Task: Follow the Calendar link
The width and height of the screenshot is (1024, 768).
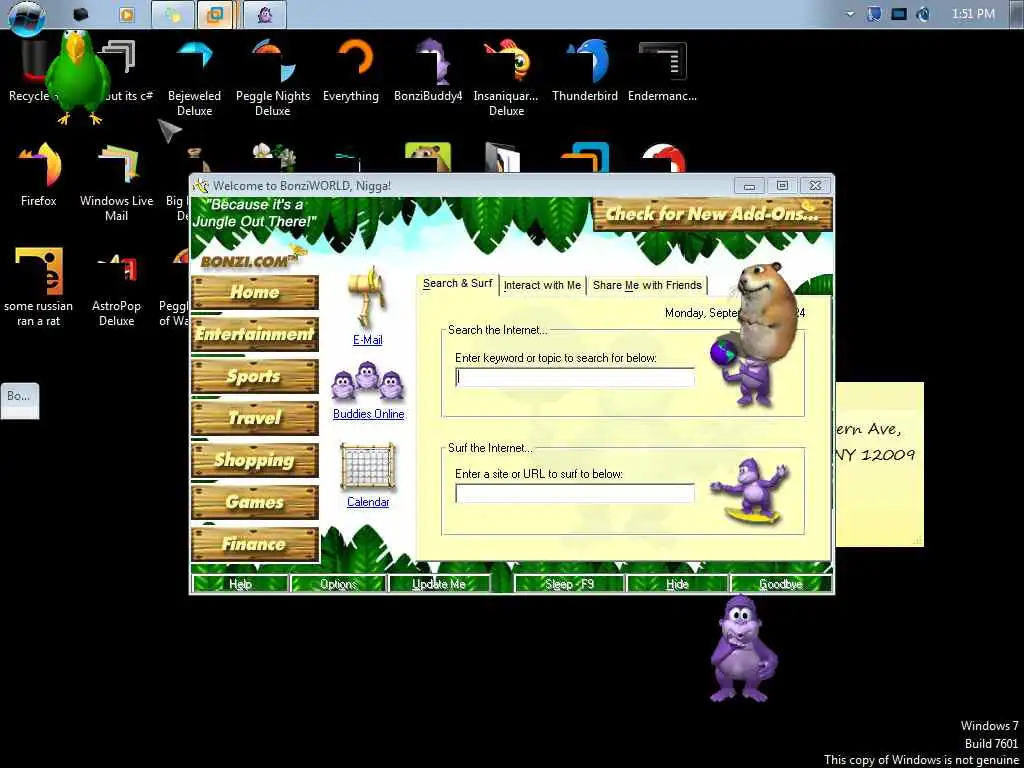Action: [x=368, y=502]
